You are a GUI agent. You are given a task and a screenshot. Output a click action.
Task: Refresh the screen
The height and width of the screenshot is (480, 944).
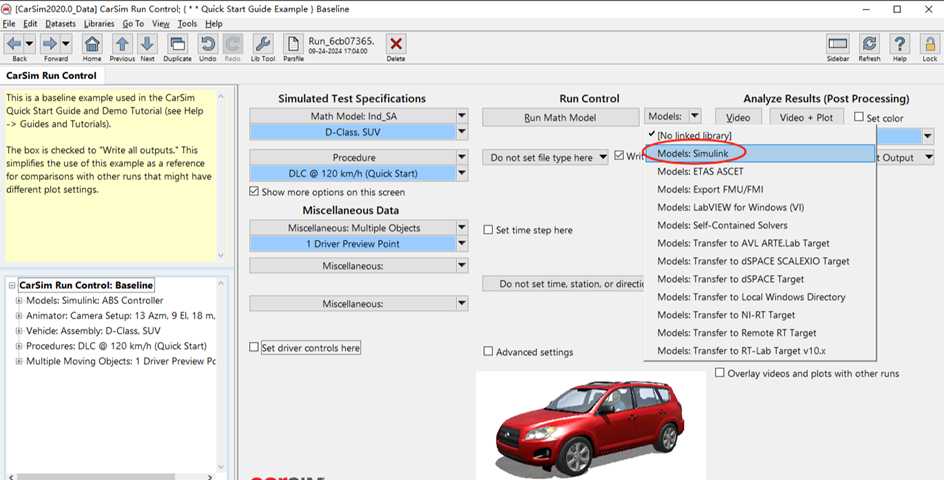tap(869, 44)
